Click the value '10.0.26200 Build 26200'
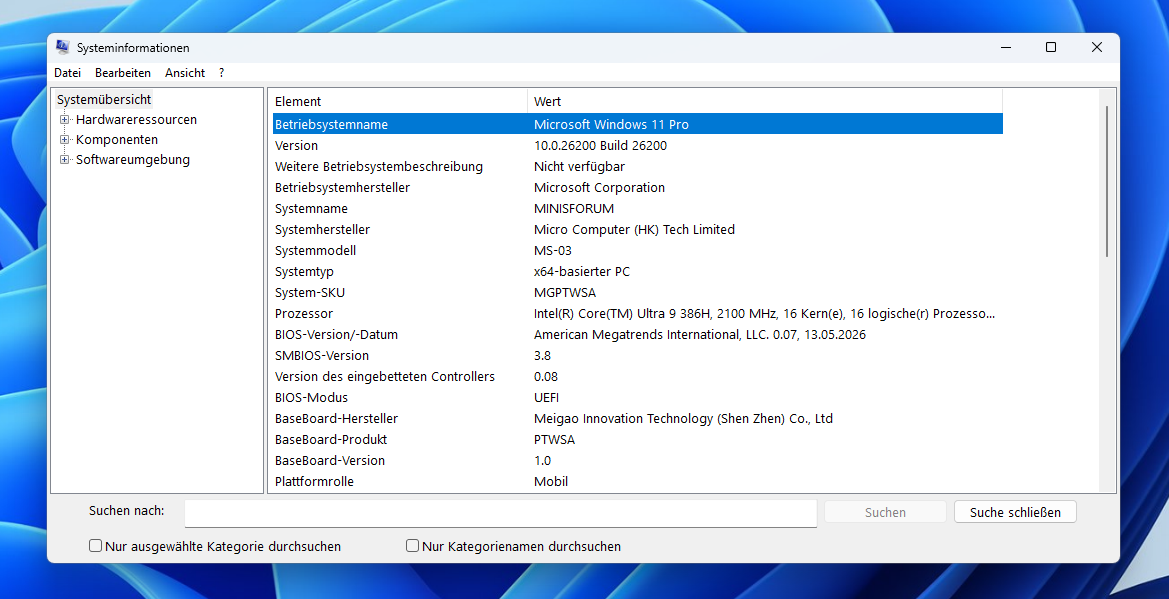Screen dimensions: 1169x599 point(600,145)
